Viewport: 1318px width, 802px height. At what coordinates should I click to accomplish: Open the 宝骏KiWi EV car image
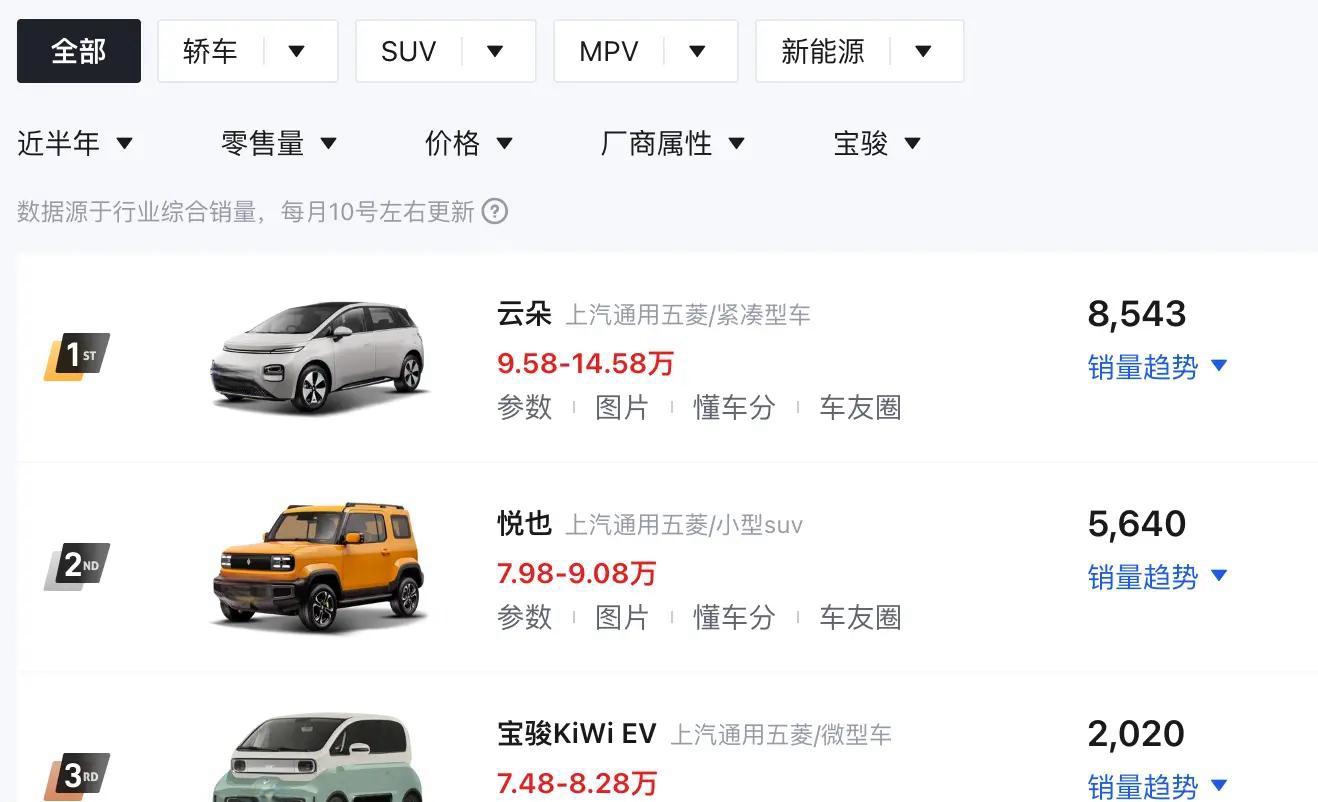[x=317, y=757]
